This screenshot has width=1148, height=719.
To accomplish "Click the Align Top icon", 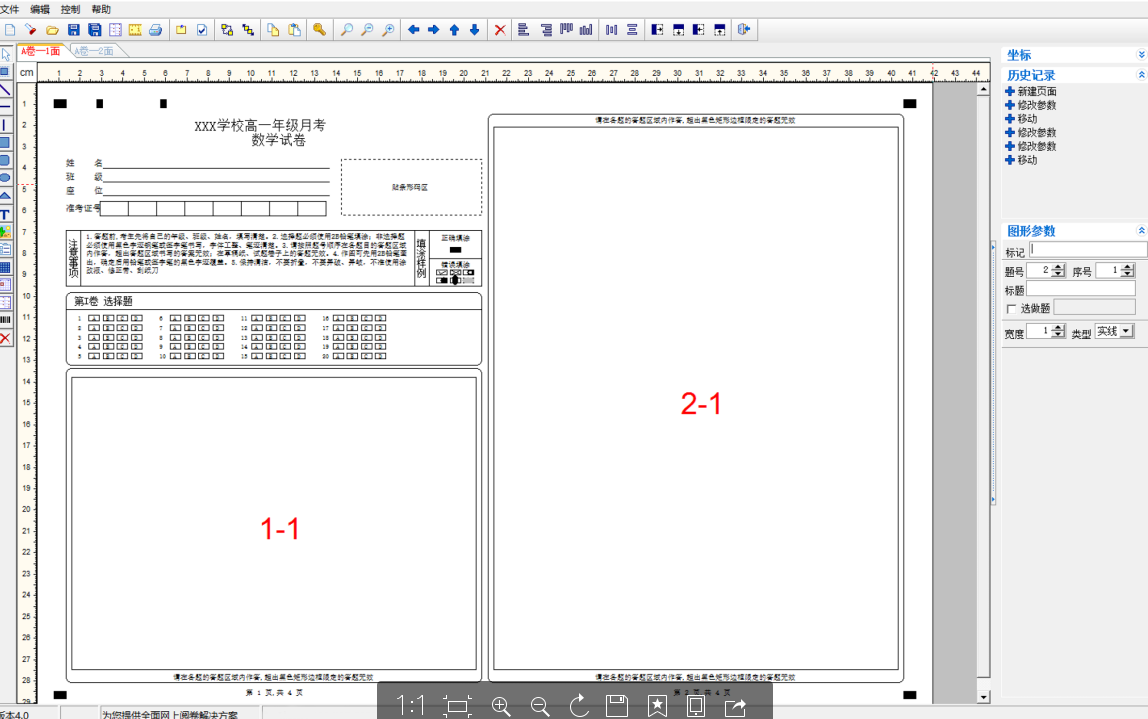I will pos(566,30).
